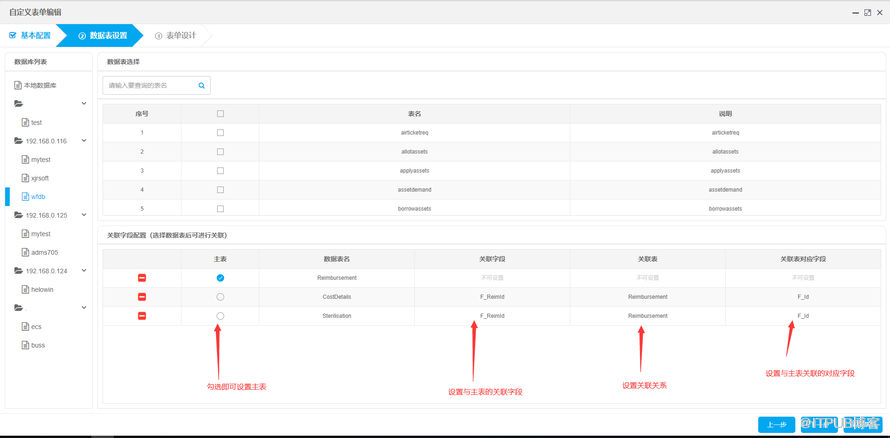The image size is (890, 438).
Task: Select mytest under 192.168.0.125
Action: pos(41,234)
